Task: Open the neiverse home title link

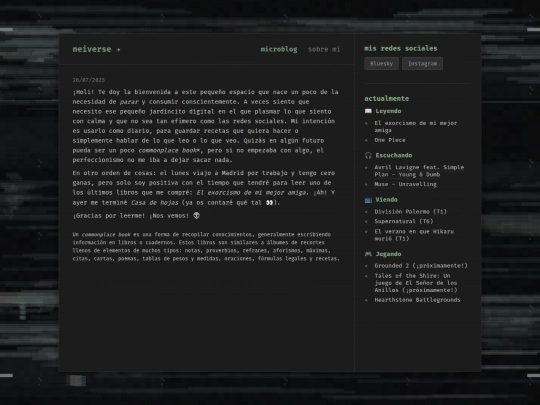Action: [x=92, y=49]
